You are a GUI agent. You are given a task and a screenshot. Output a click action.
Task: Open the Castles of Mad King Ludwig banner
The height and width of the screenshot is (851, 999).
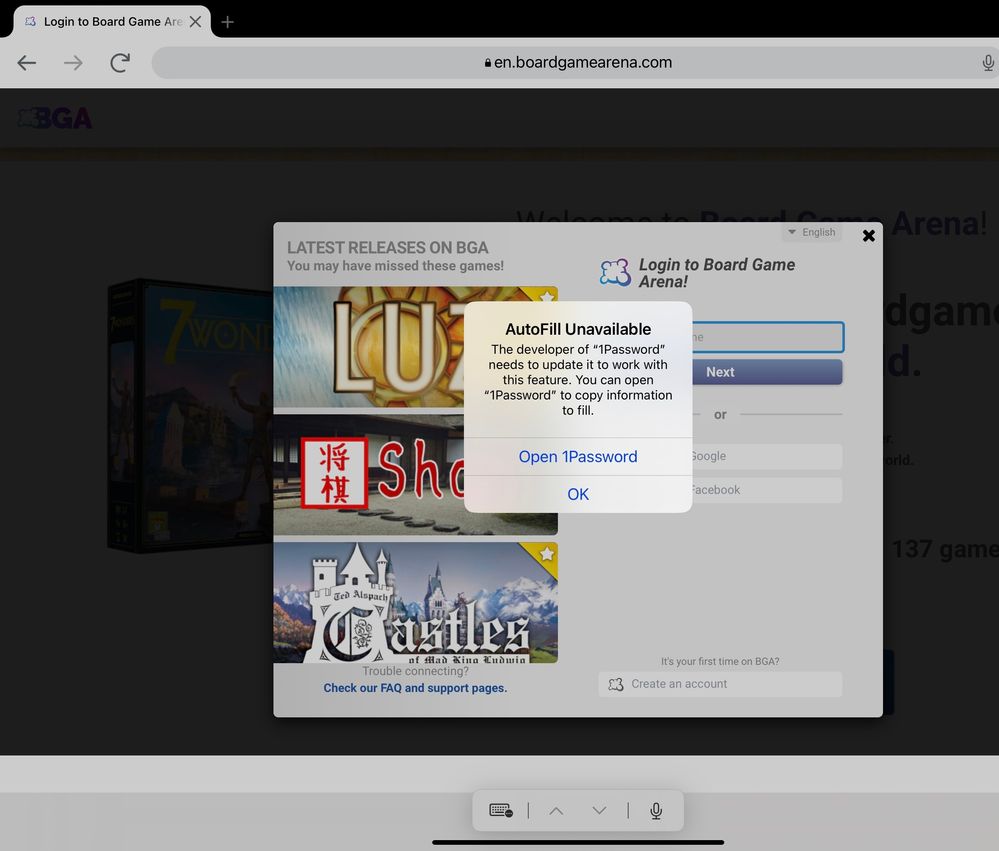click(415, 603)
